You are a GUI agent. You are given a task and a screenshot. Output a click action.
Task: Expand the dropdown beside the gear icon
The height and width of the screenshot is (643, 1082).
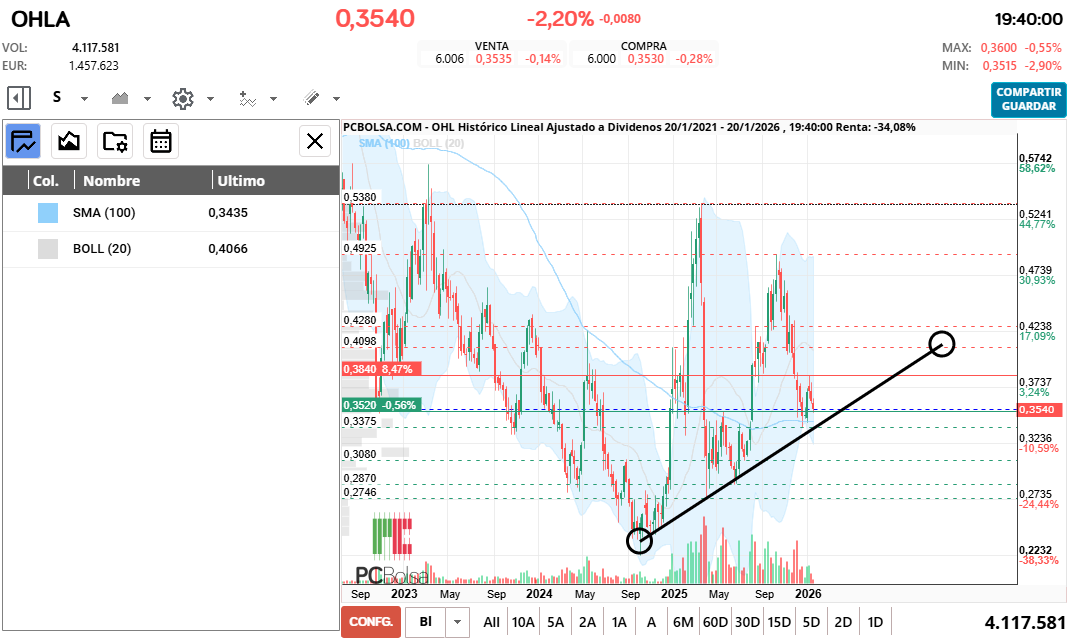tap(208, 98)
